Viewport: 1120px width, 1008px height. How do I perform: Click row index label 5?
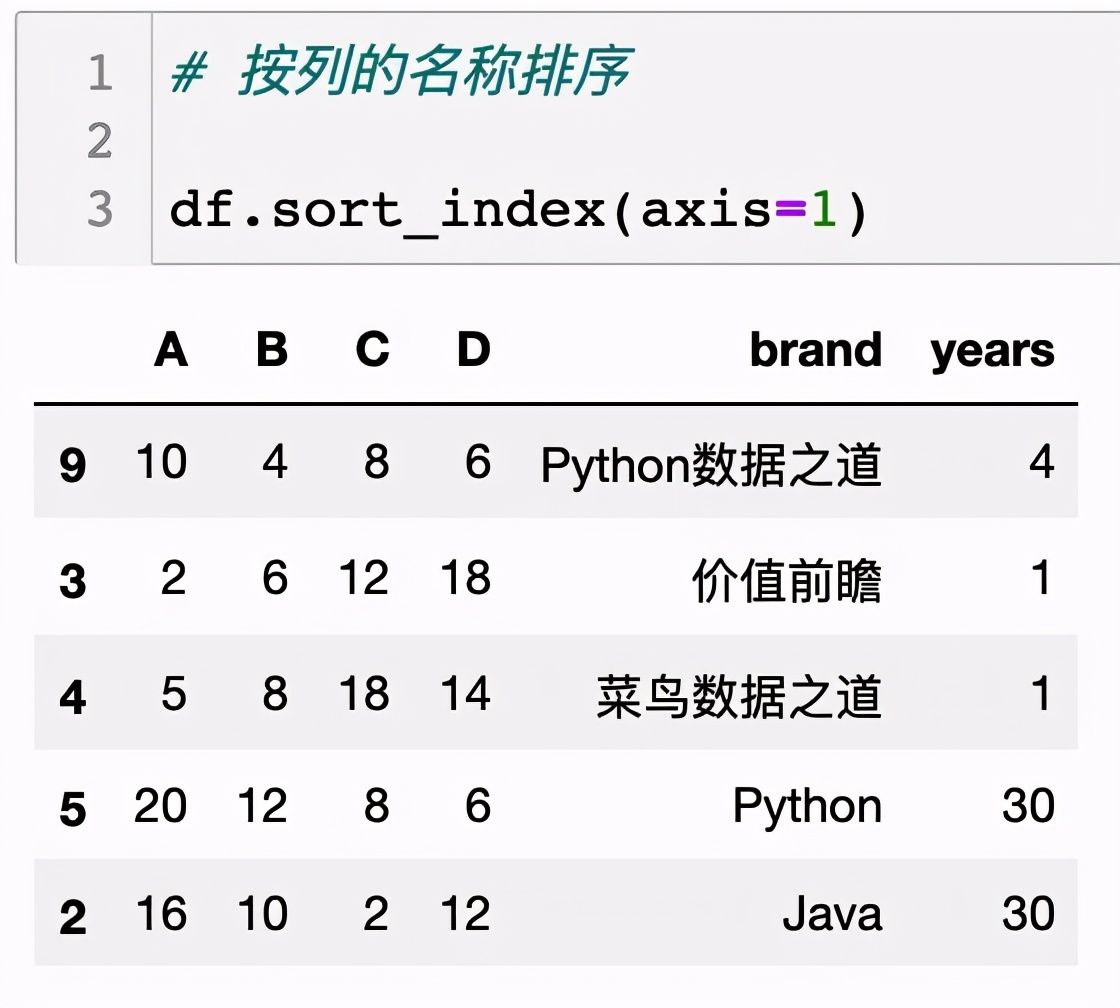click(x=73, y=809)
